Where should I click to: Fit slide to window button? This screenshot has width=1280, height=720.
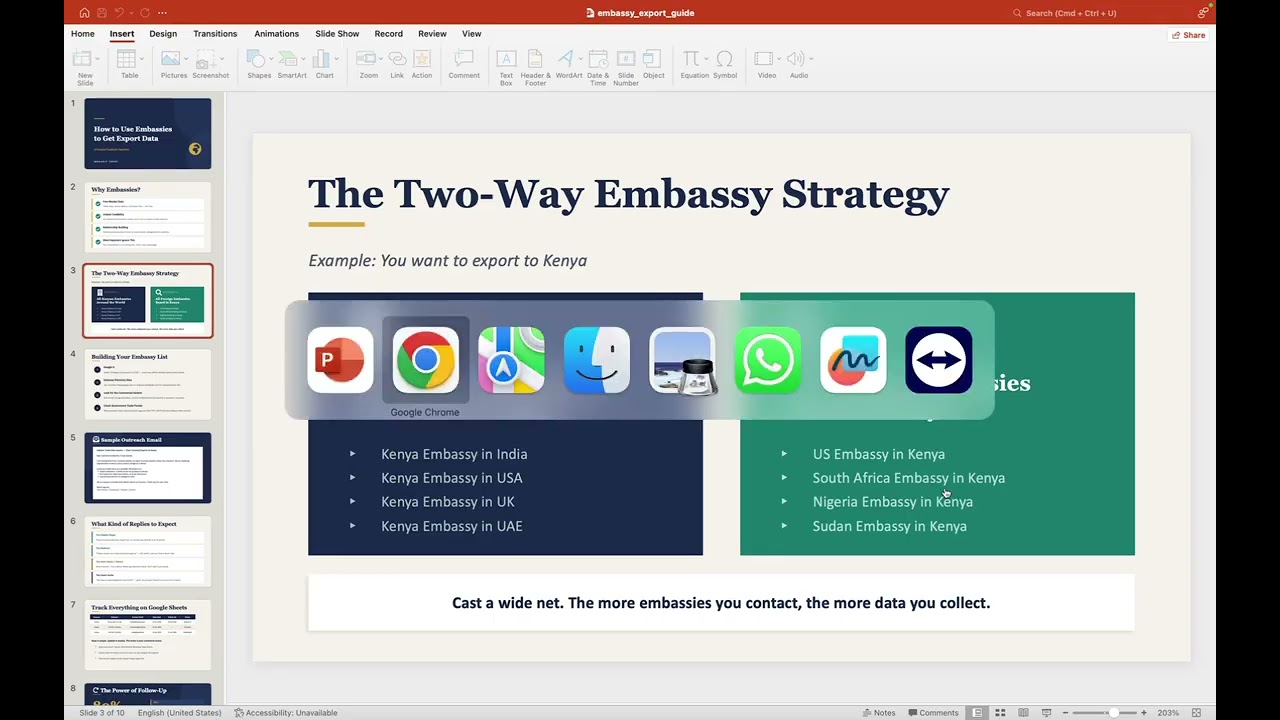(x=1195, y=713)
